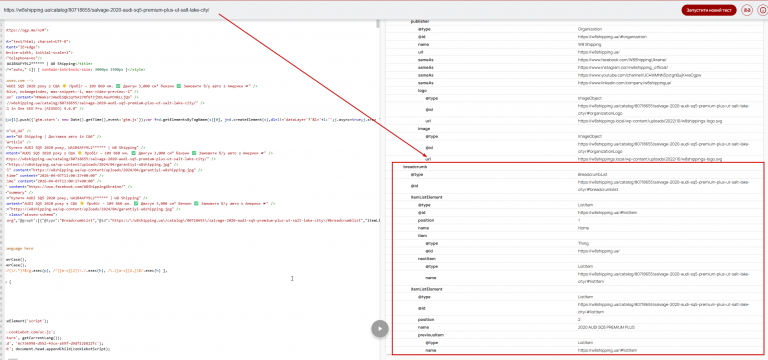This screenshot has height=360, width=768.
Task: Click the "Запустити новий тест" button
Action: click(708, 10)
